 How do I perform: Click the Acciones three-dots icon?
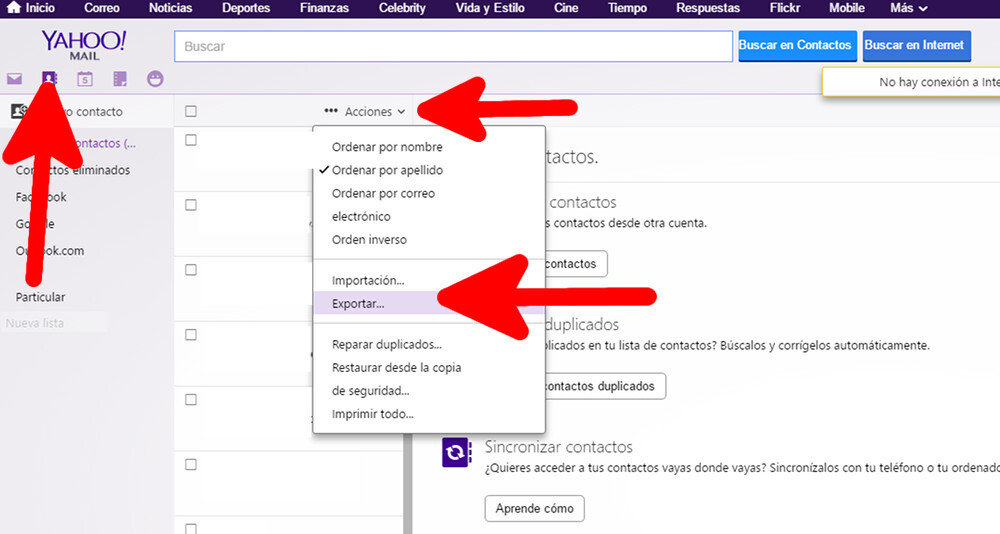click(x=330, y=111)
